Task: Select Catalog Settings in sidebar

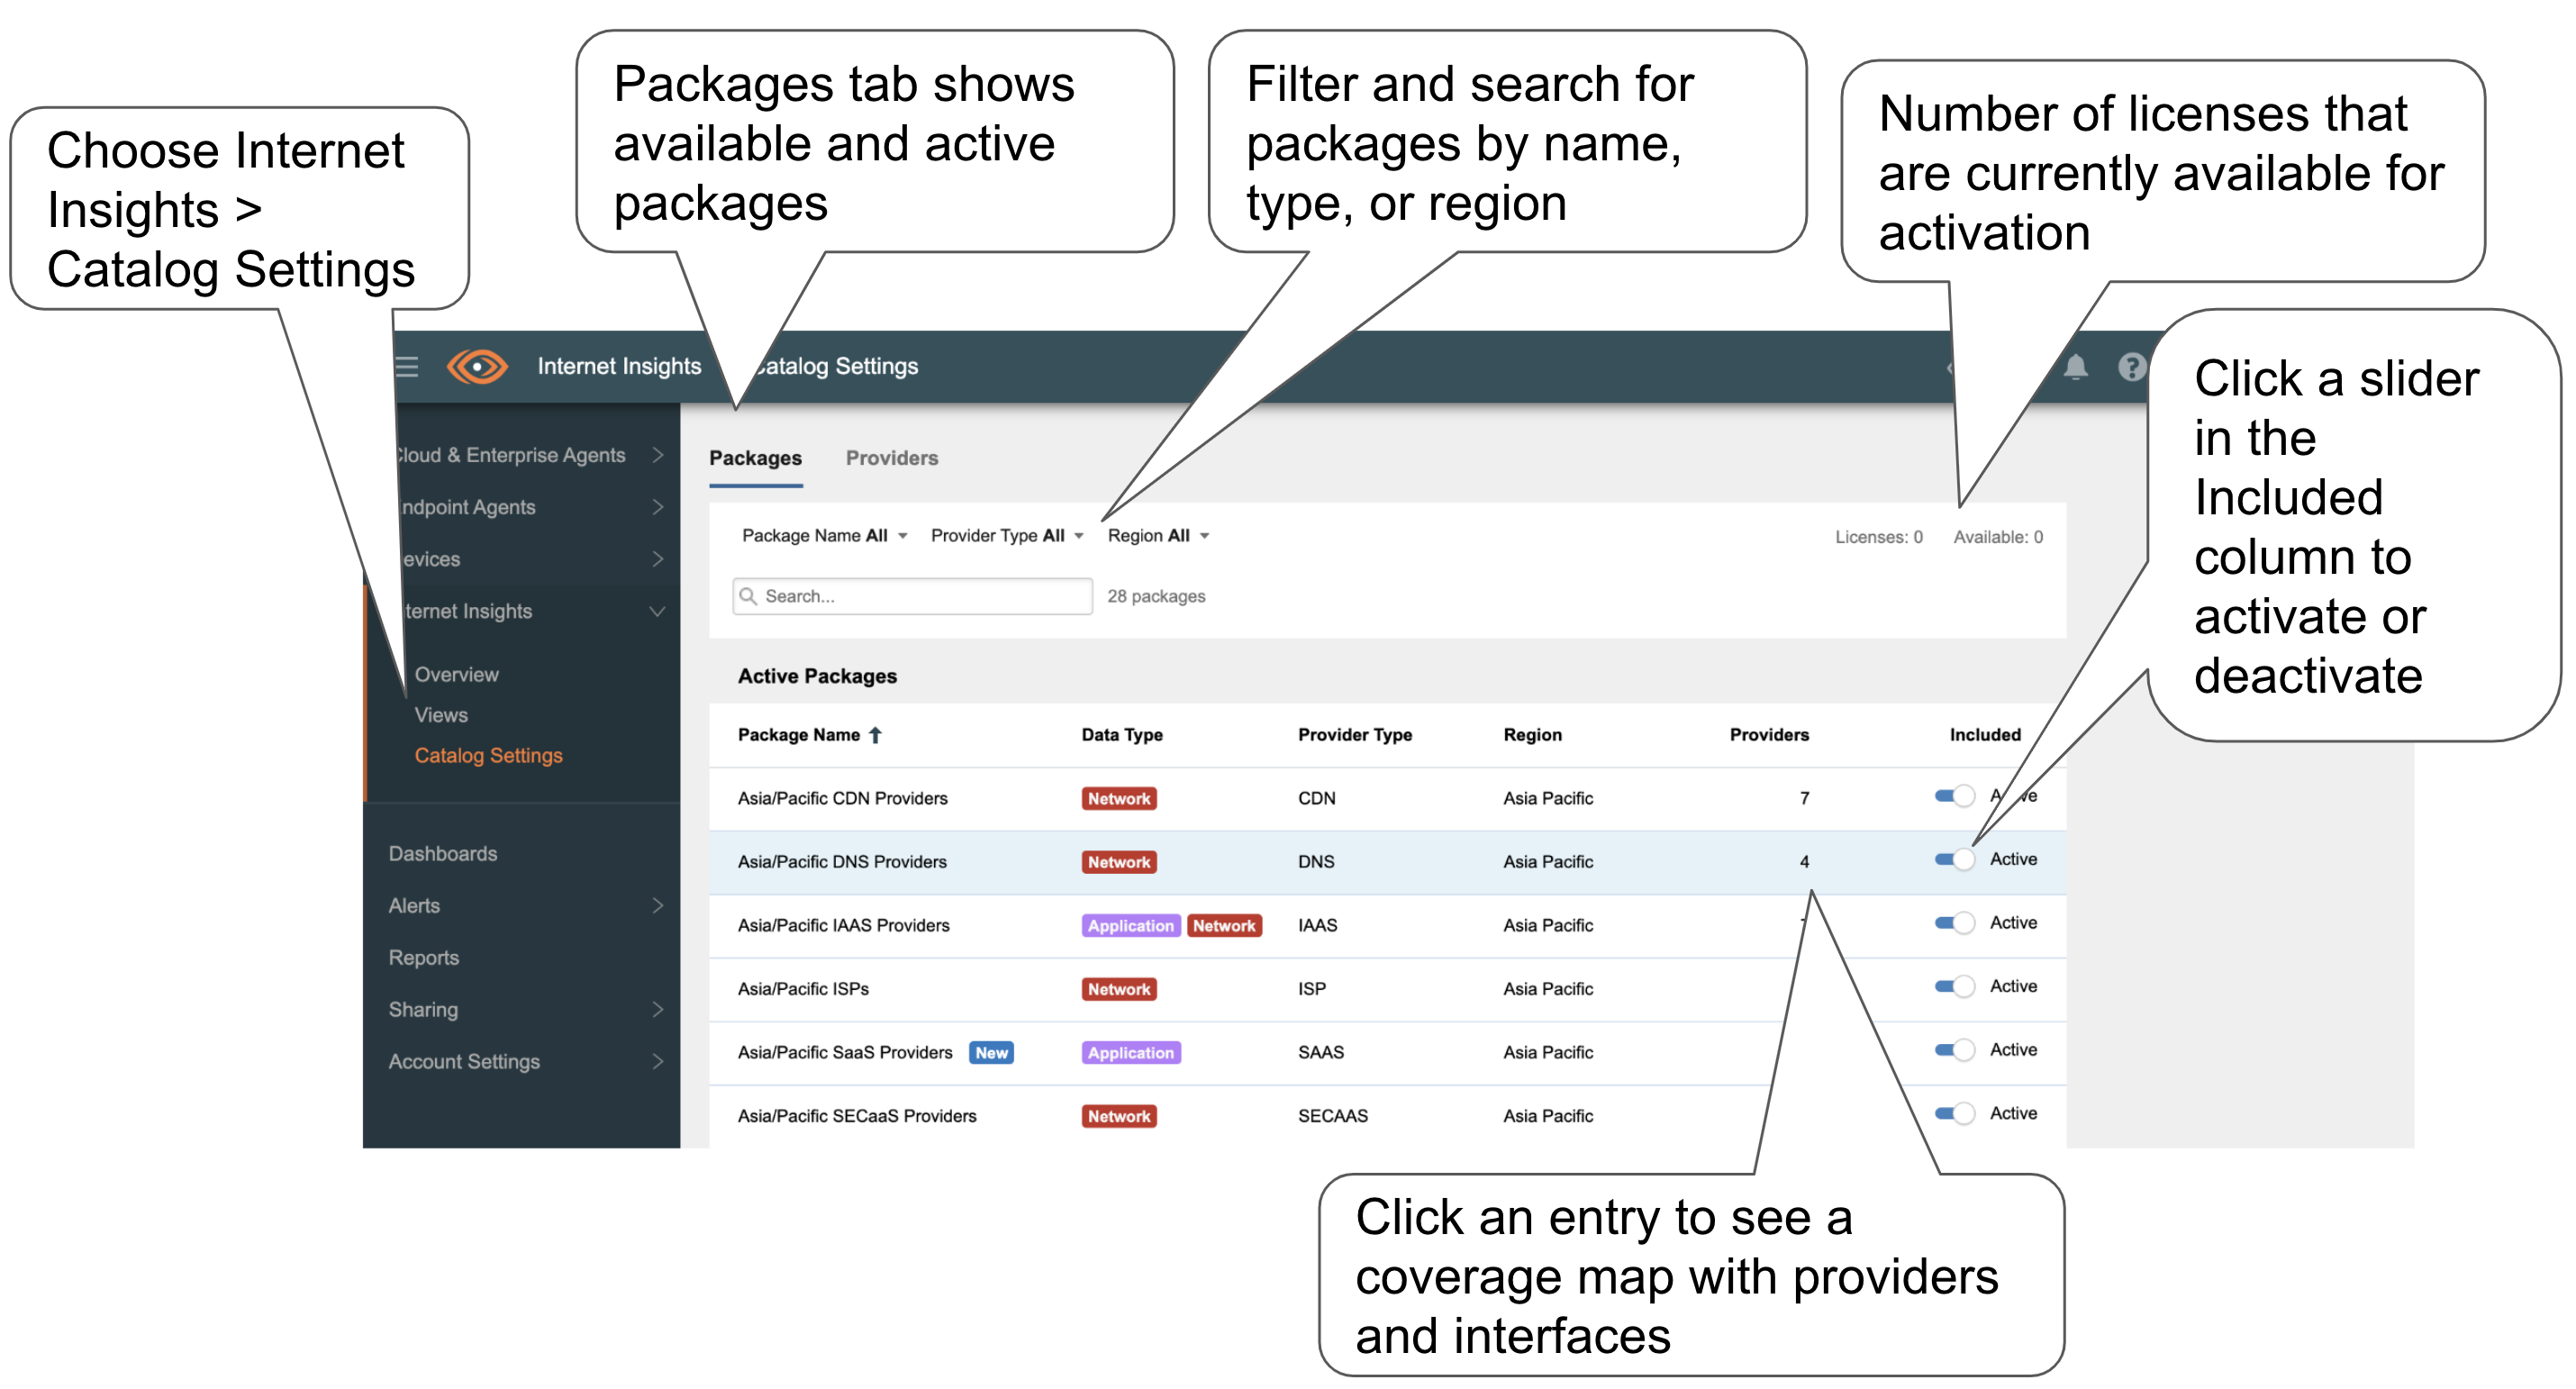Action: [x=488, y=756]
